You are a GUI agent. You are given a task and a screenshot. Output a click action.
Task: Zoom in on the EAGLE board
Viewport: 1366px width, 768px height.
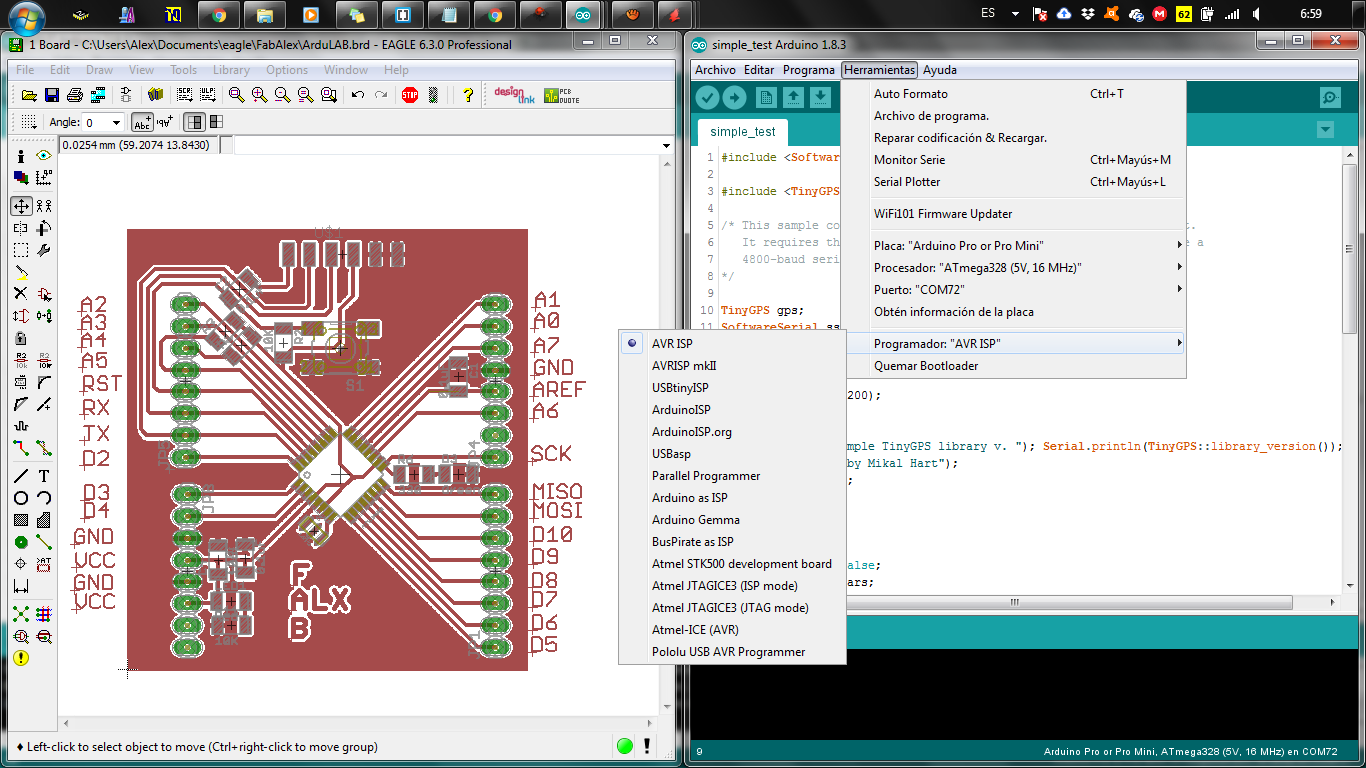259,95
